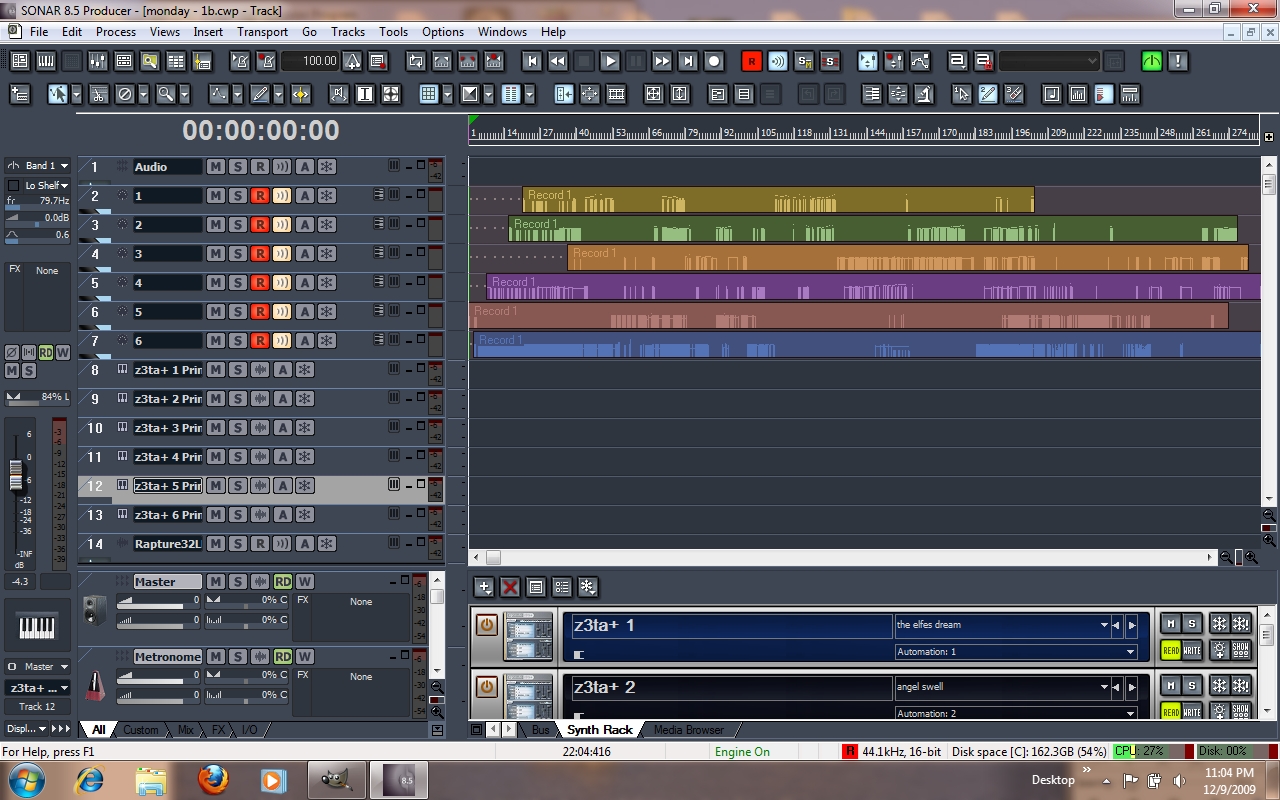Click the red Arm Tracks R toolbar button
Viewport: 1280px width, 800px height.
tap(752, 61)
